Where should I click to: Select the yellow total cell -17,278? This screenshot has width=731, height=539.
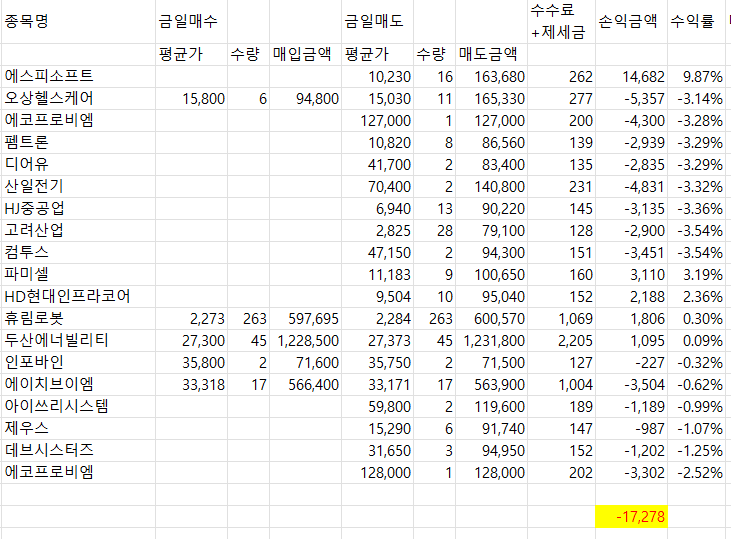pos(631,517)
